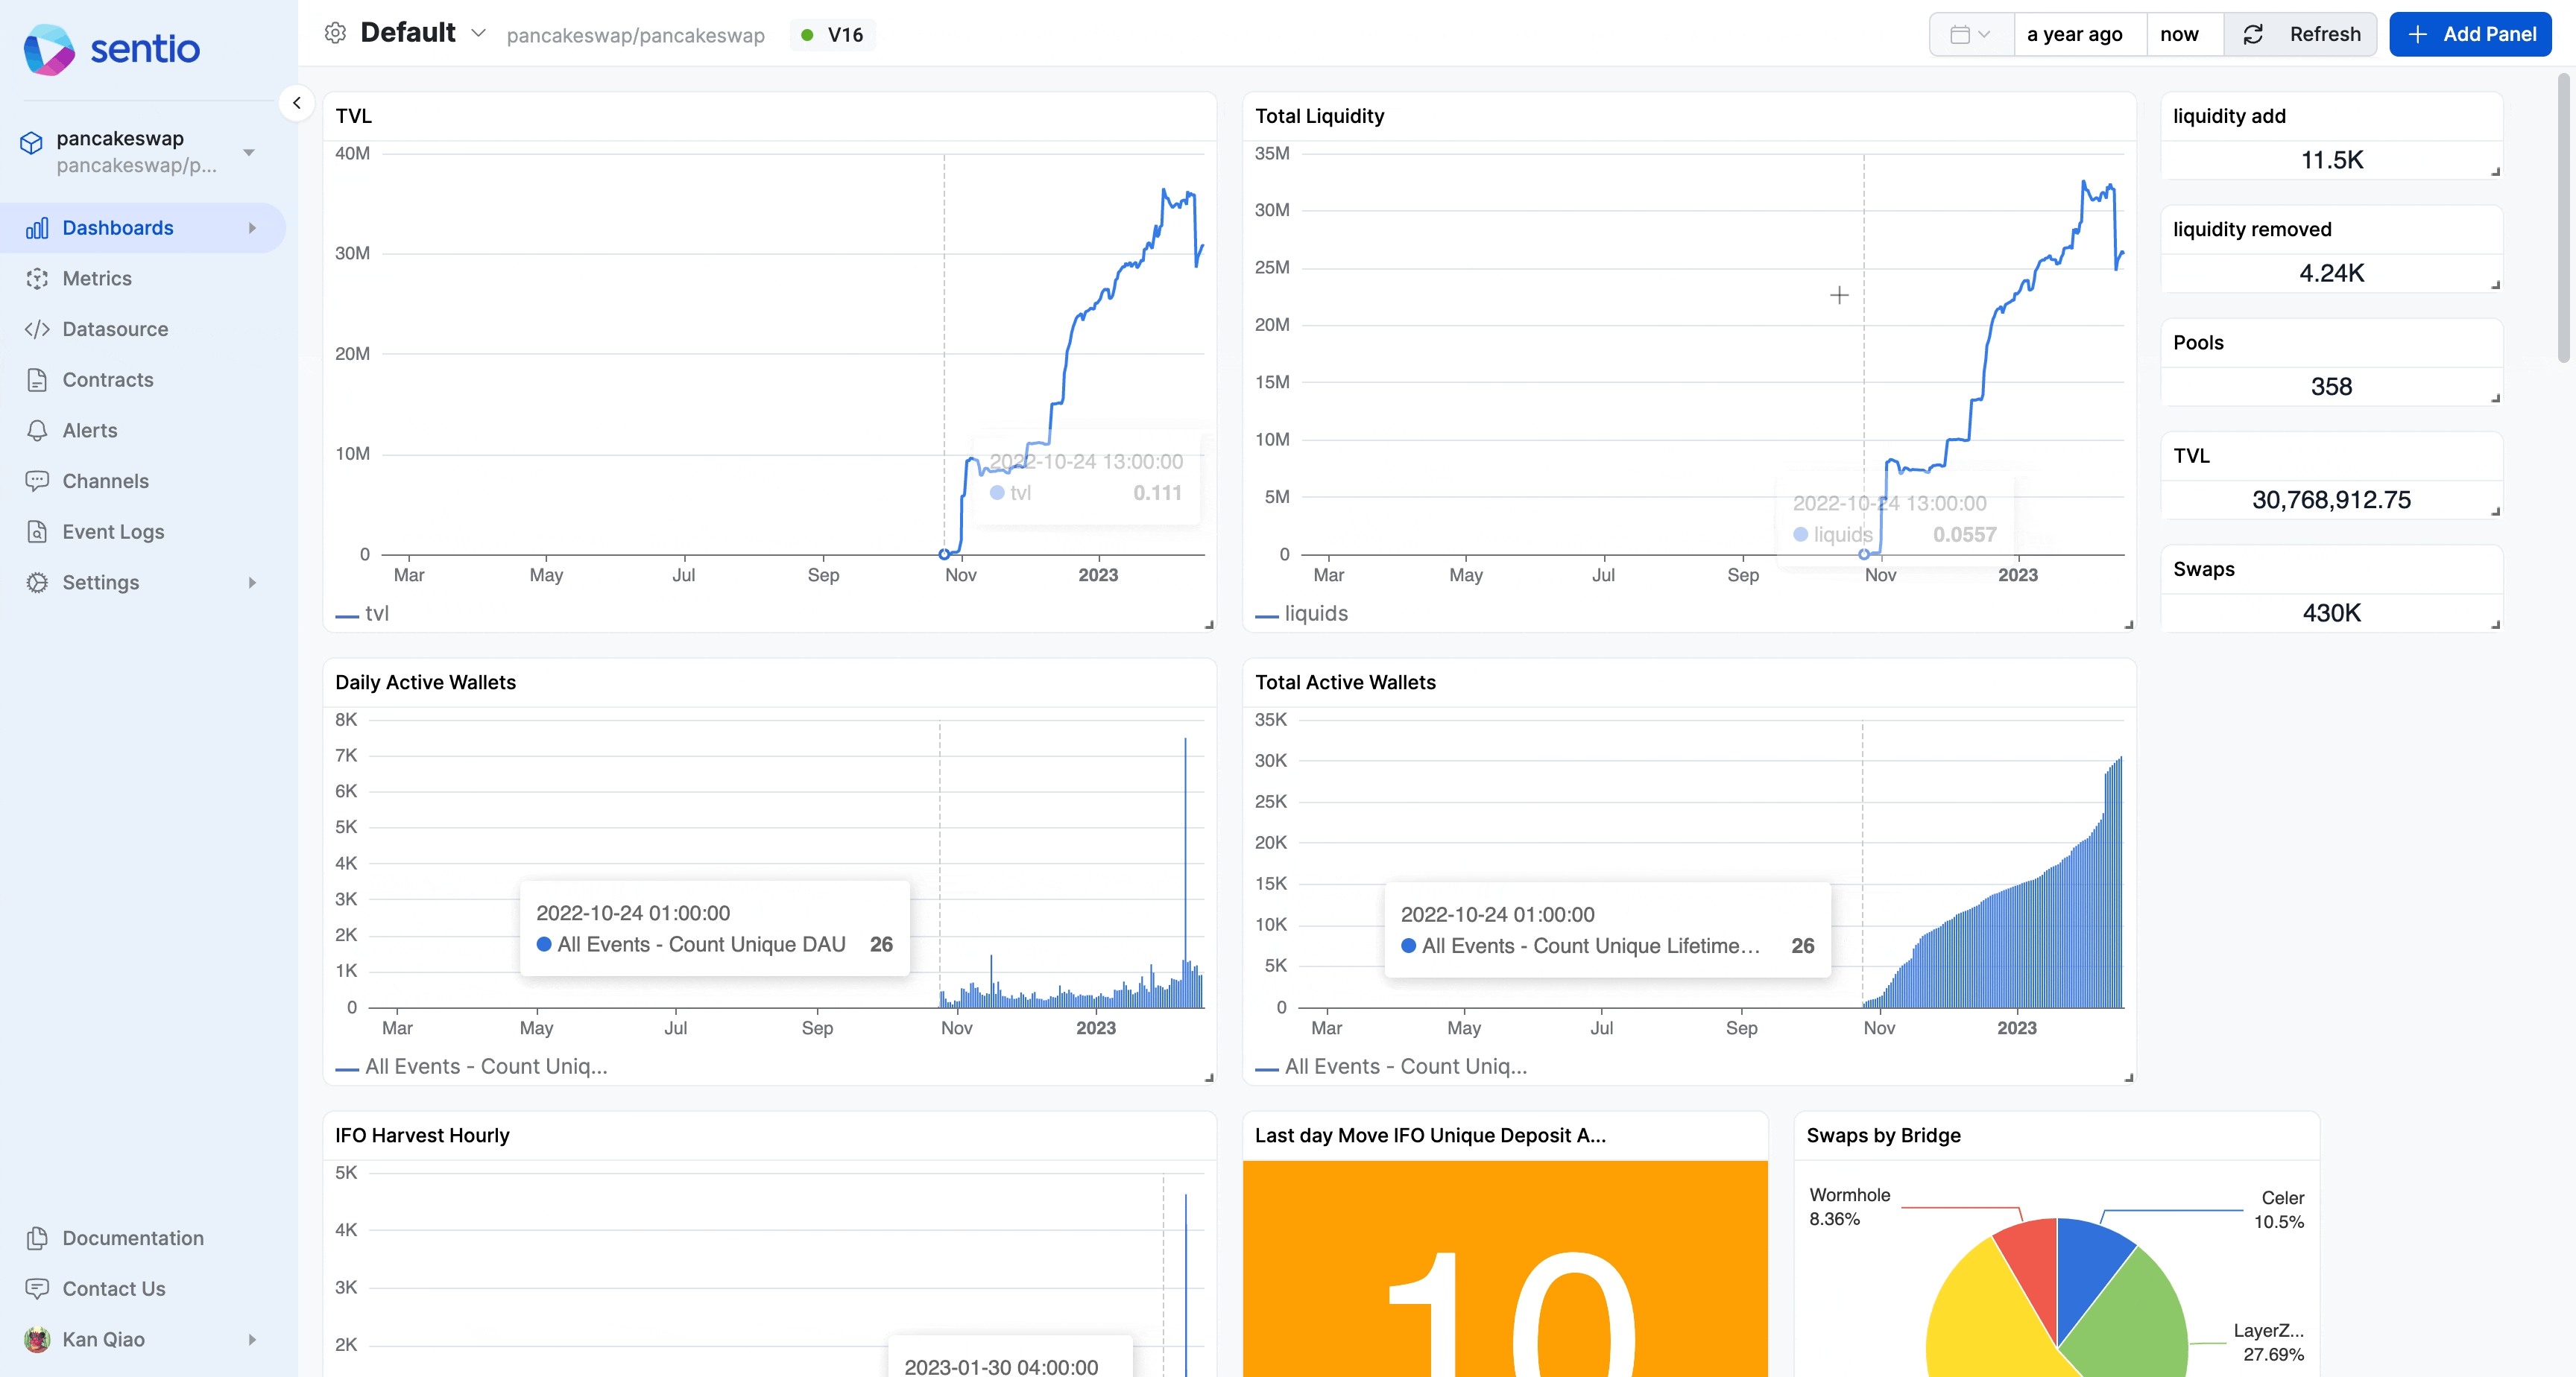The image size is (2576, 1377).
Task: Click the Add Panel button
Action: click(x=2470, y=35)
